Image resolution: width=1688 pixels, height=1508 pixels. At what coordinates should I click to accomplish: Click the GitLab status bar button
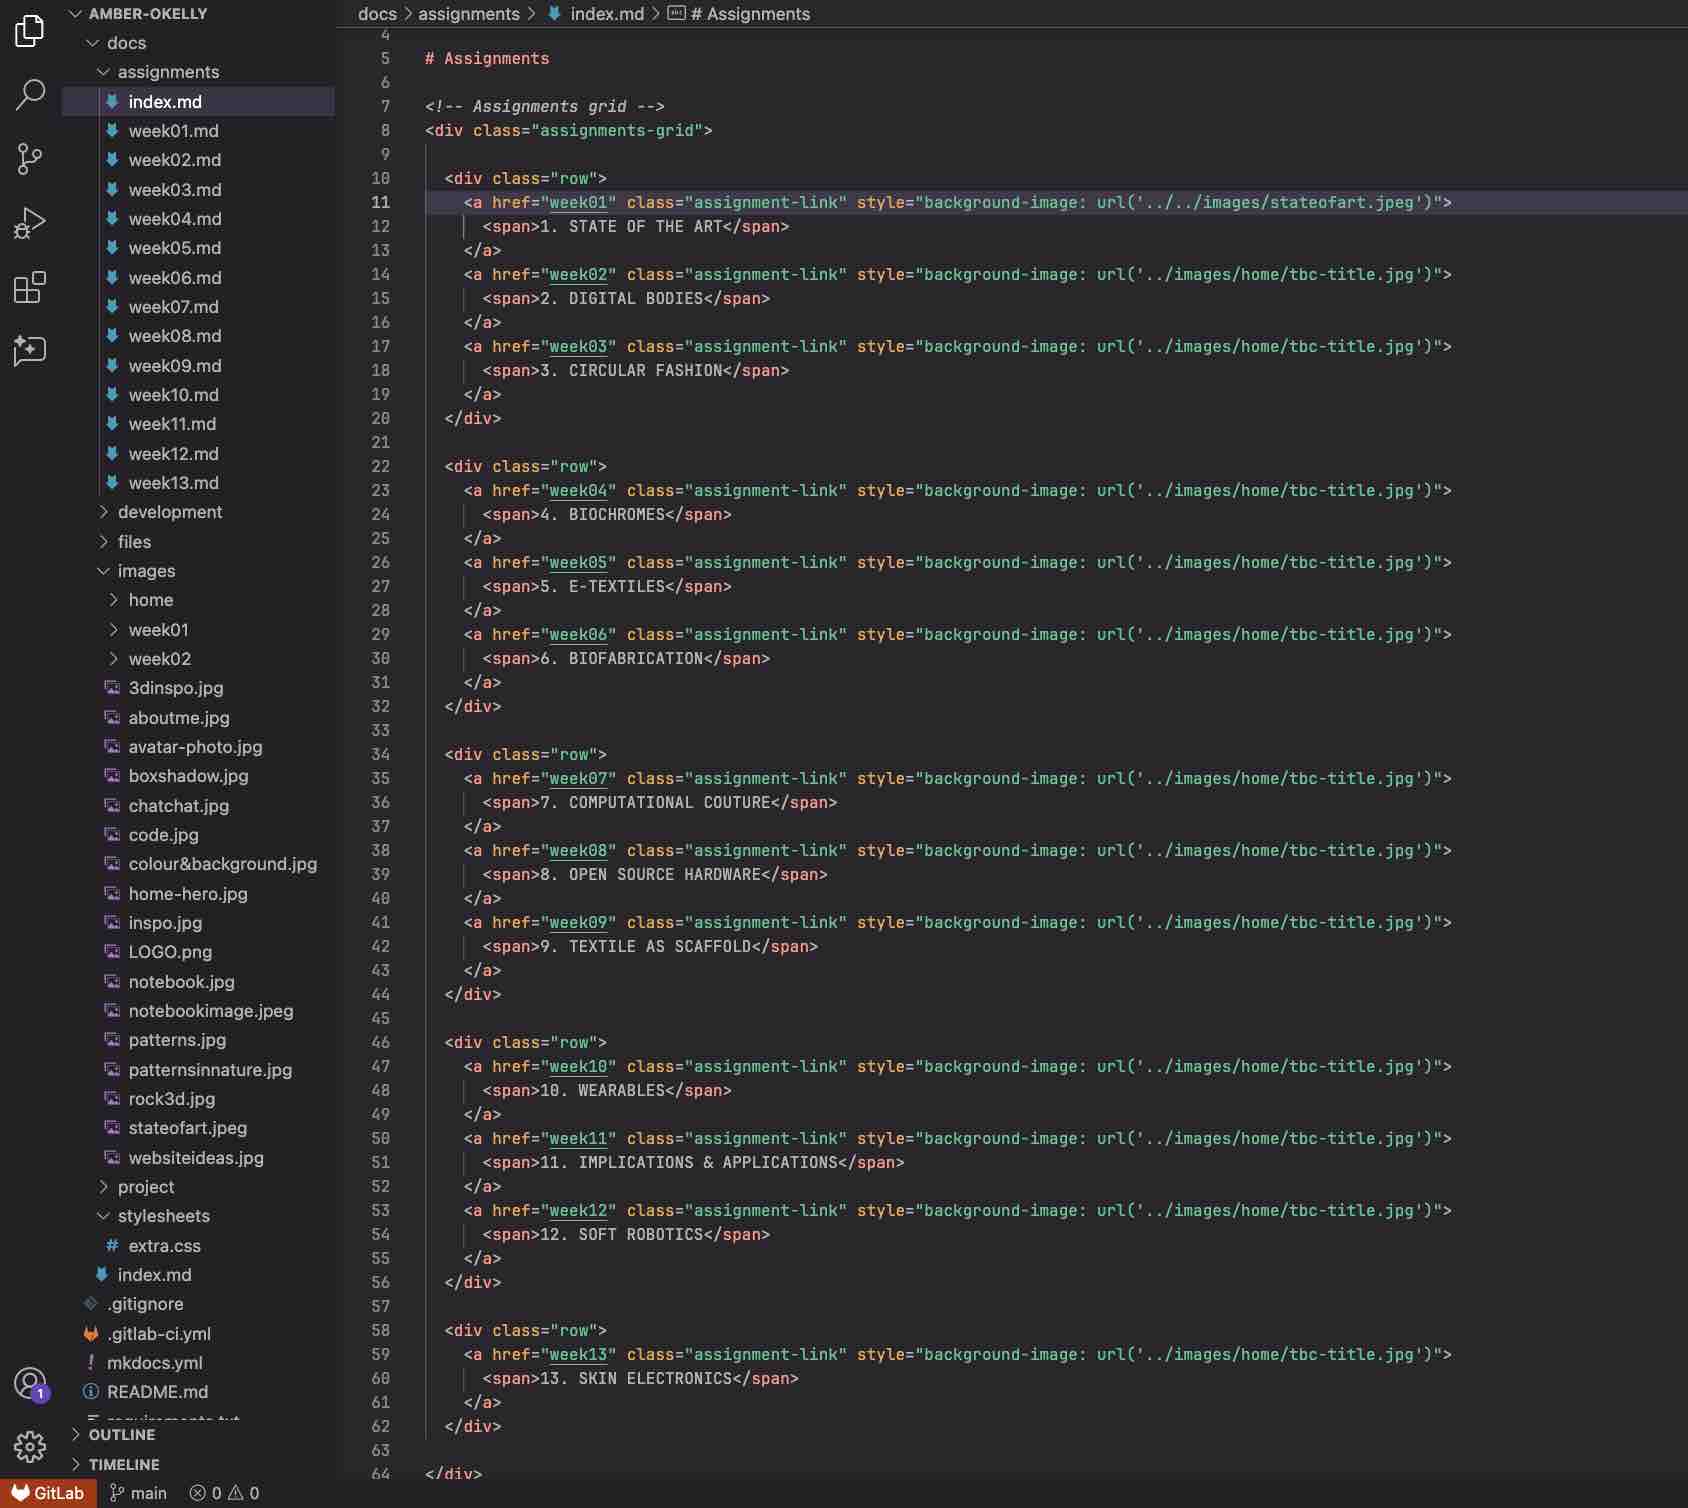tap(48, 1493)
